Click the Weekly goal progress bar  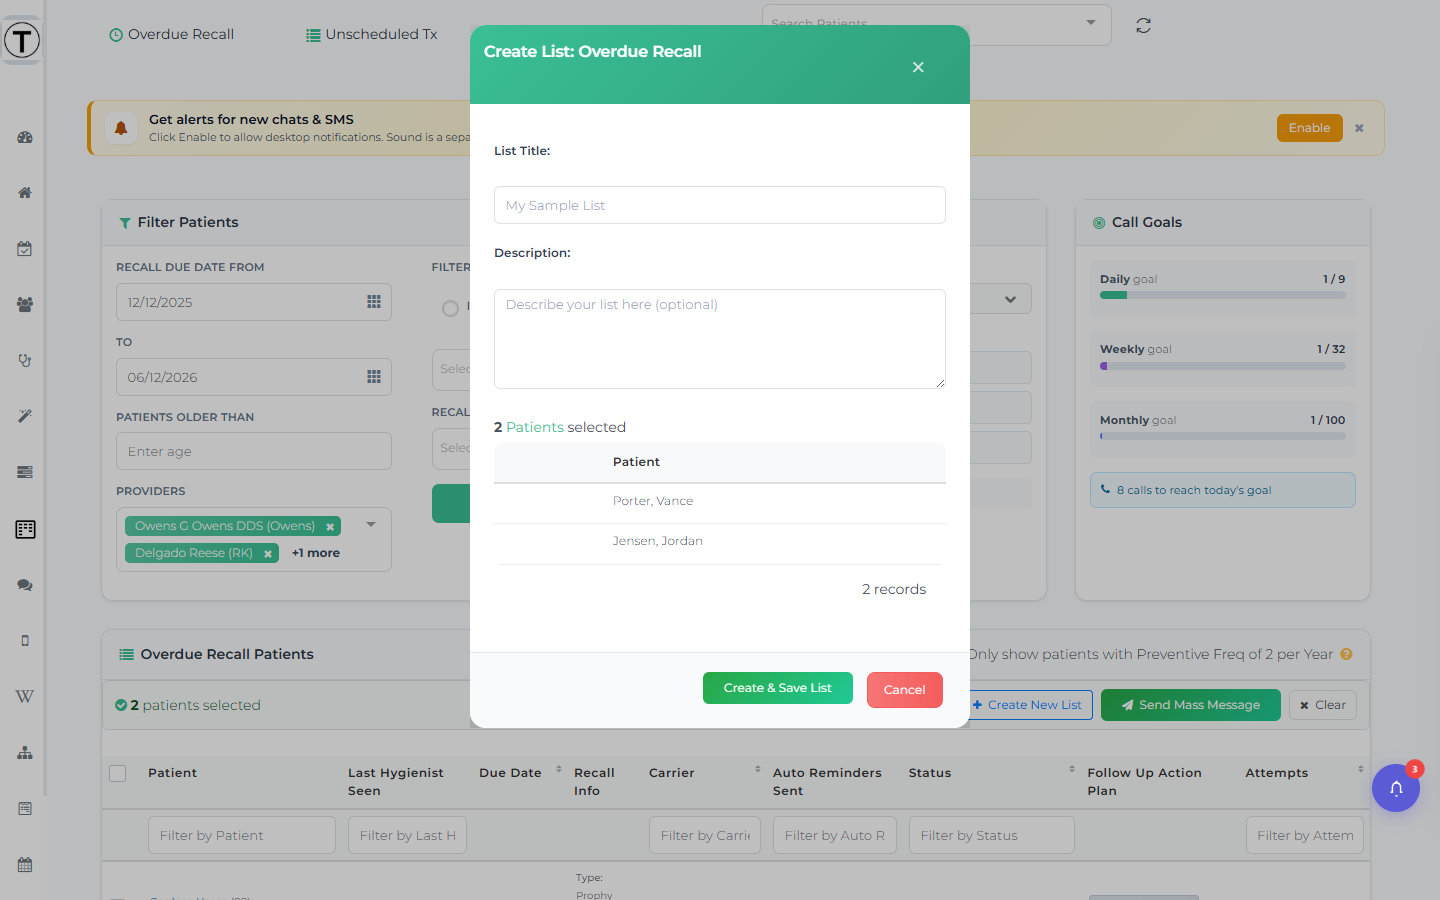(x=1223, y=366)
